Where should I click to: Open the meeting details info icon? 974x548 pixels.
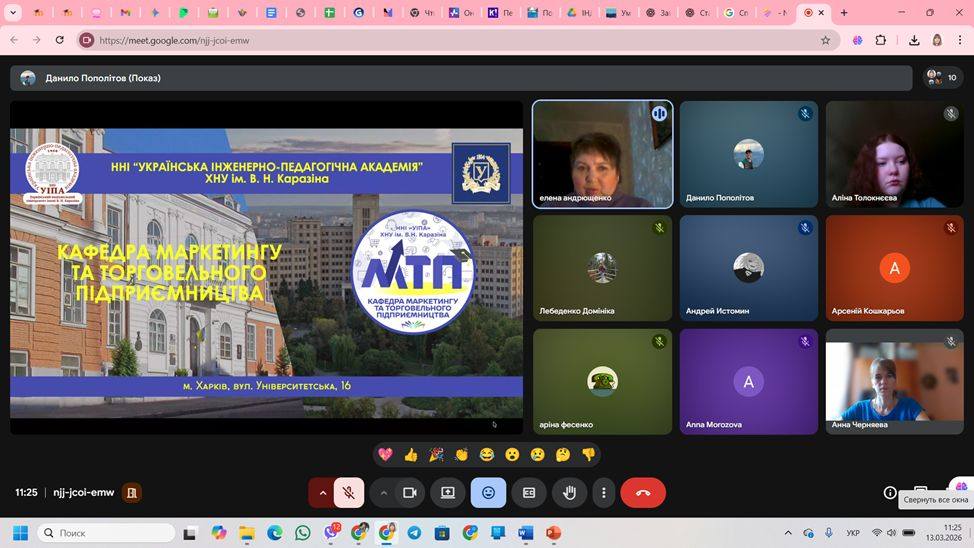click(889, 493)
